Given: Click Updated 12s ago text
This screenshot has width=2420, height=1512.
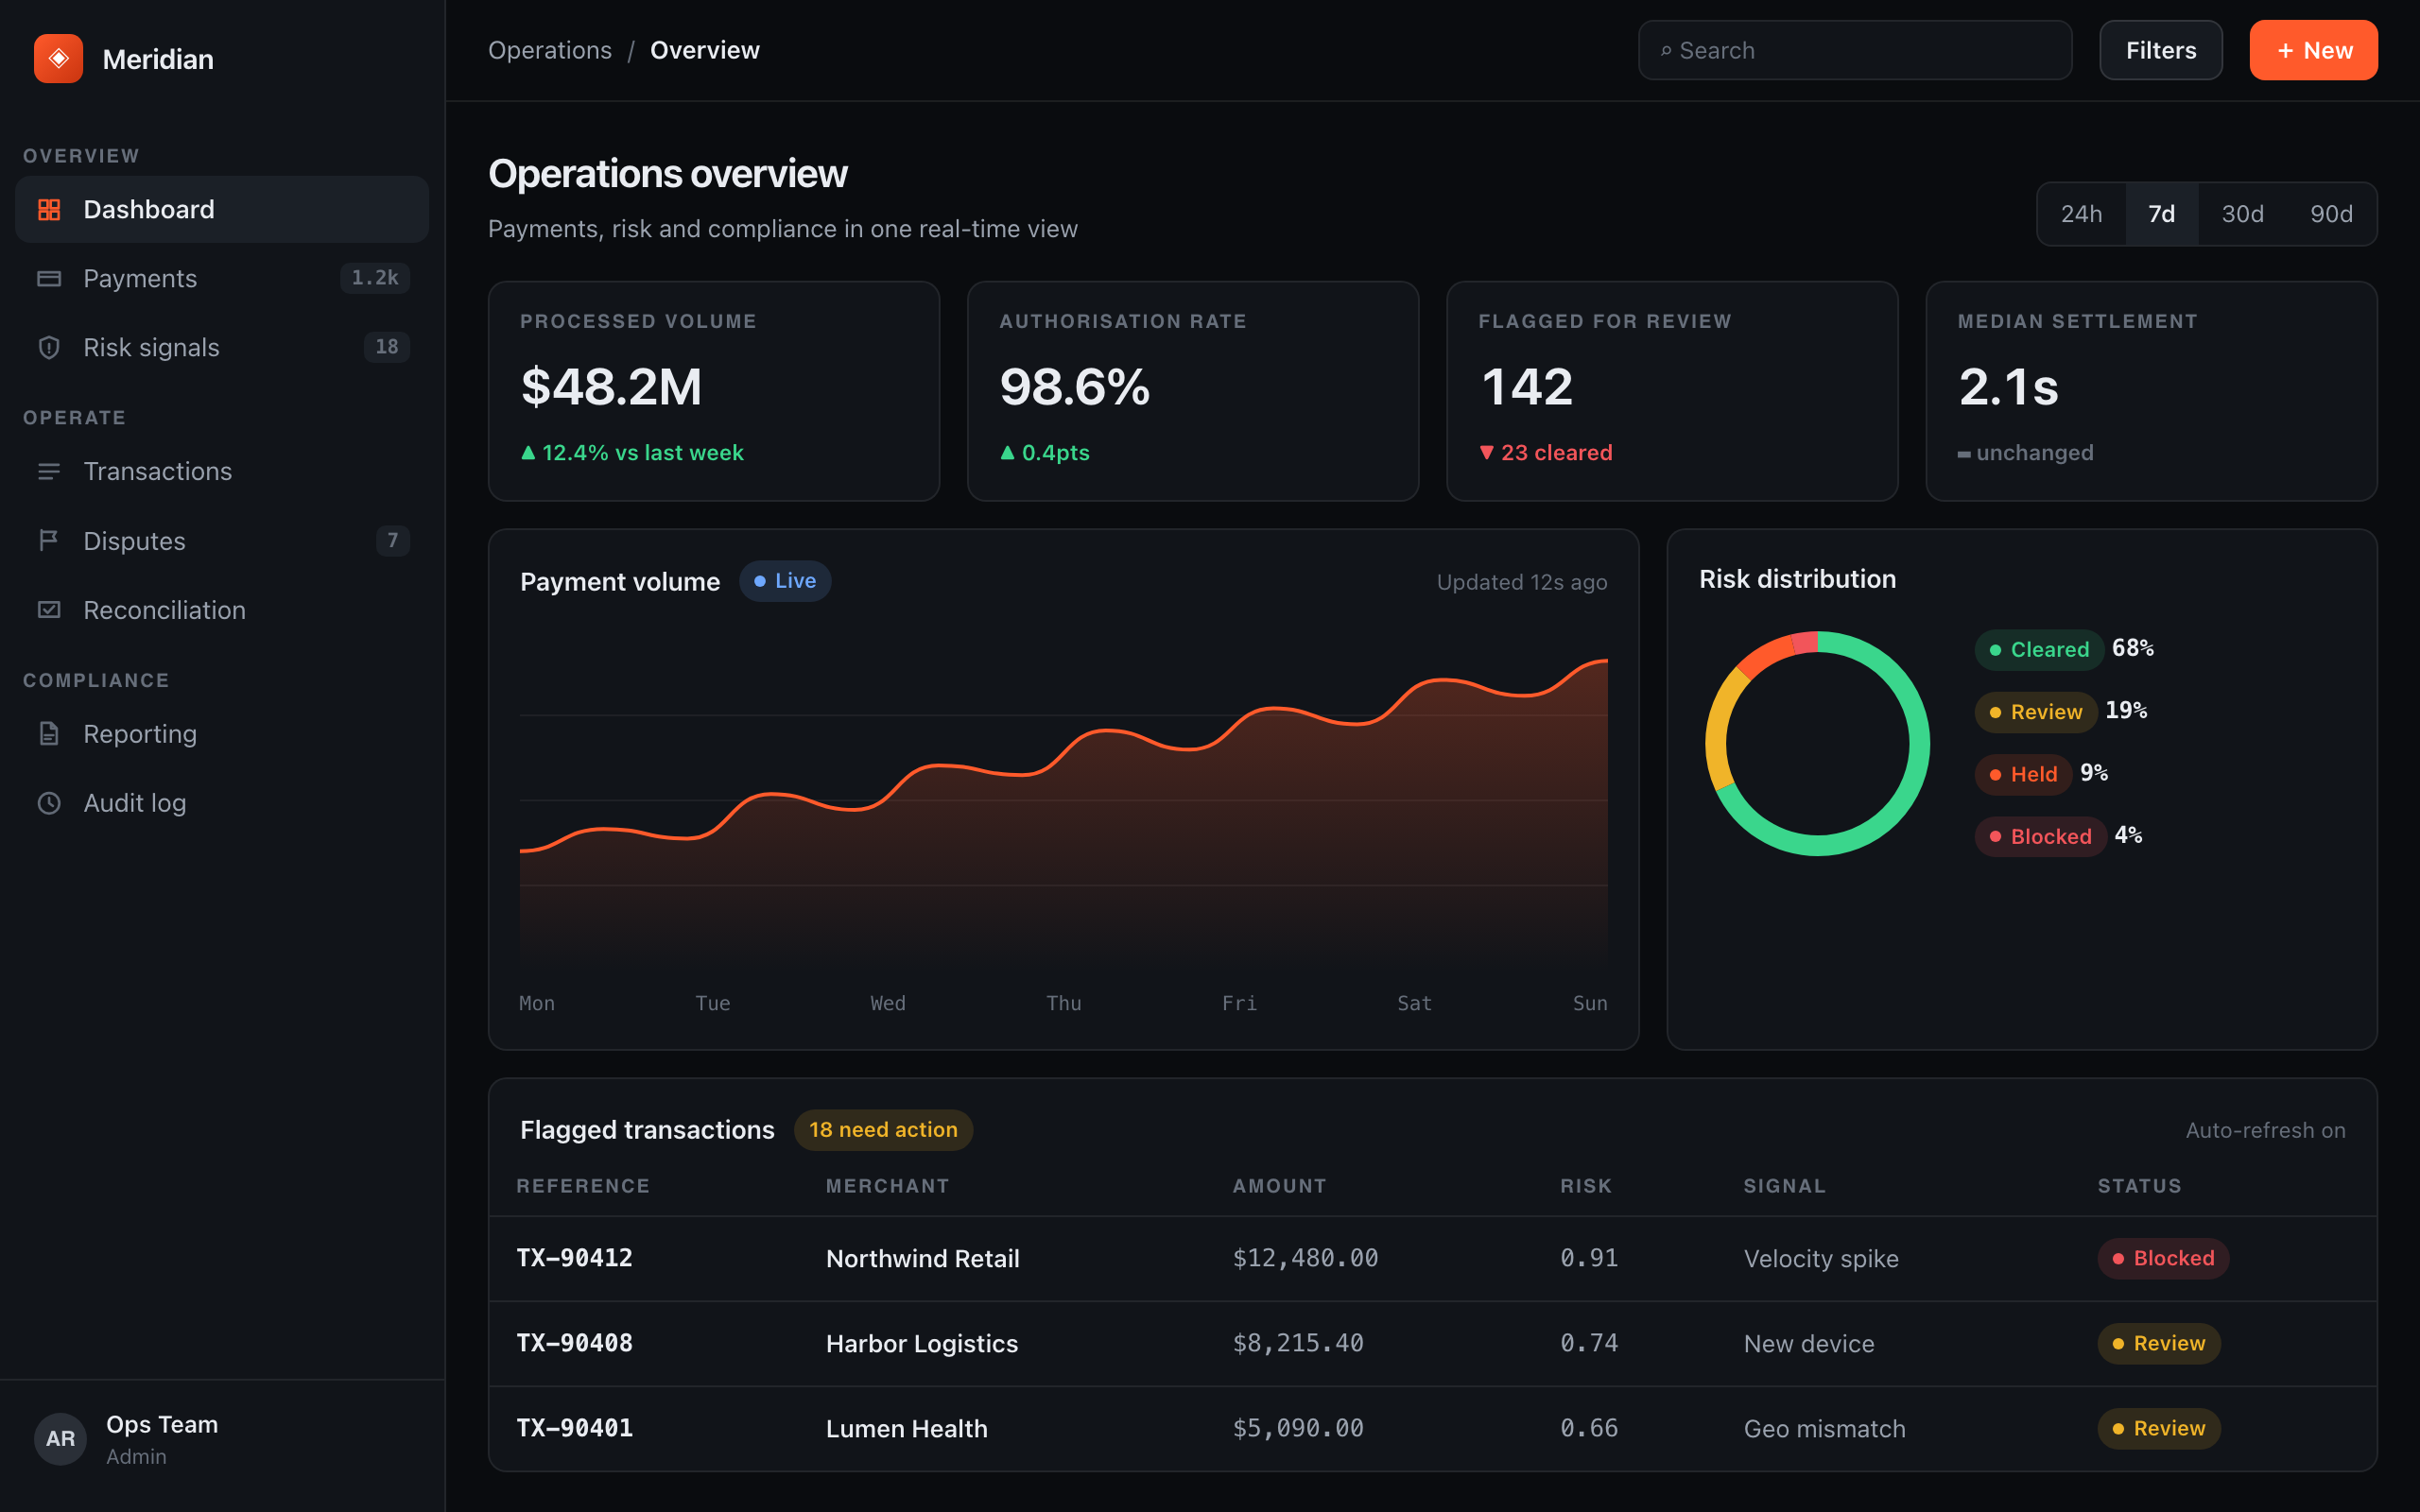Looking at the screenshot, I should 1521,582.
